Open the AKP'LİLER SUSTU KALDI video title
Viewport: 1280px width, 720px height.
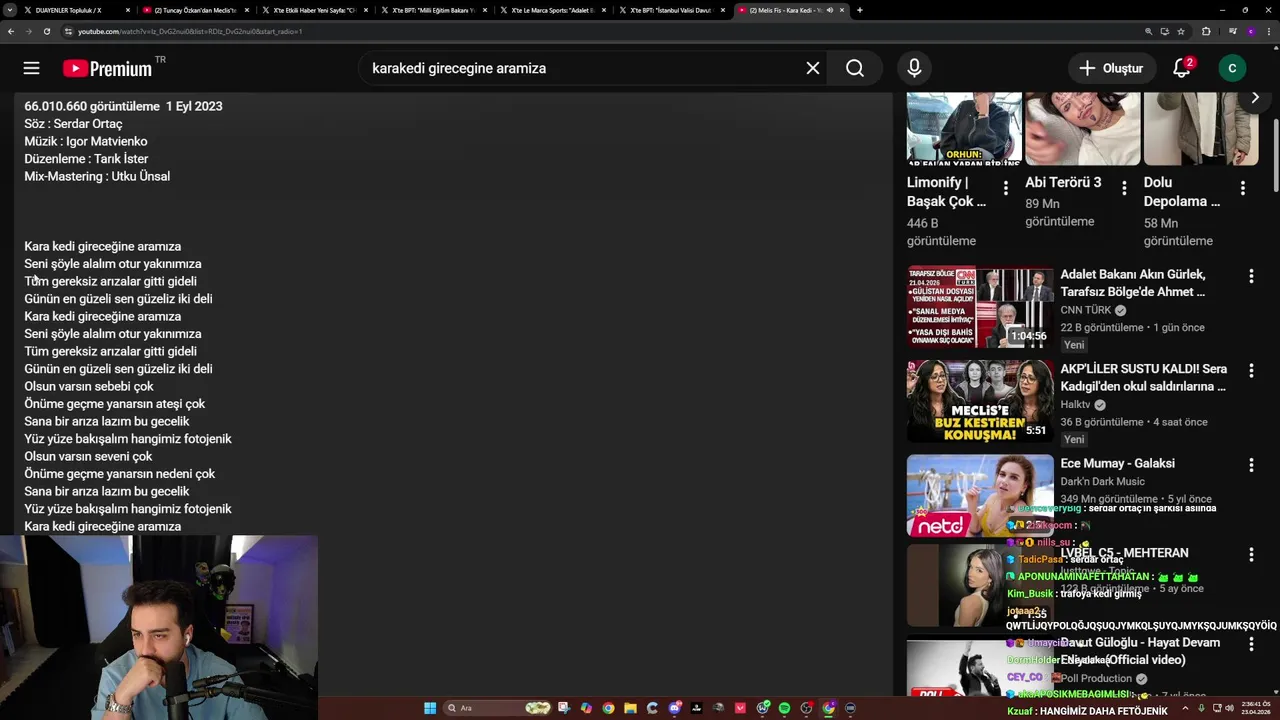pyautogui.click(x=1143, y=377)
